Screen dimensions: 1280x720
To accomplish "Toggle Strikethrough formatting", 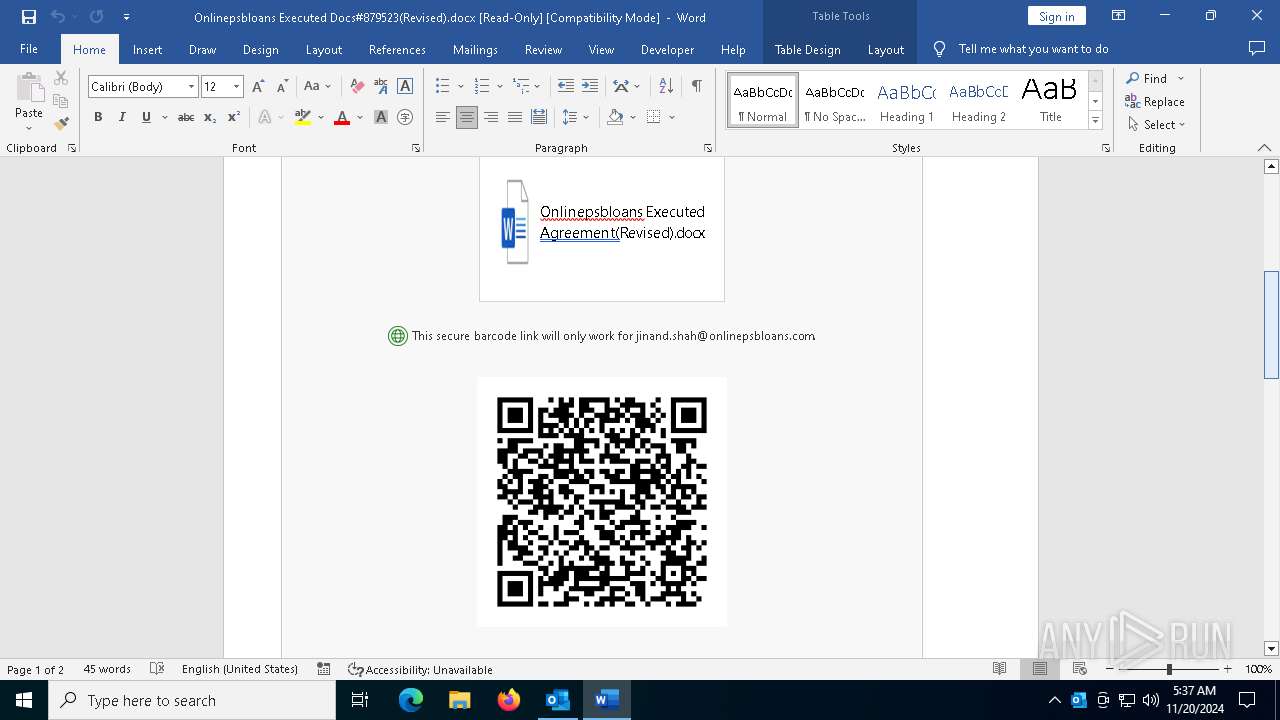I will (186, 117).
